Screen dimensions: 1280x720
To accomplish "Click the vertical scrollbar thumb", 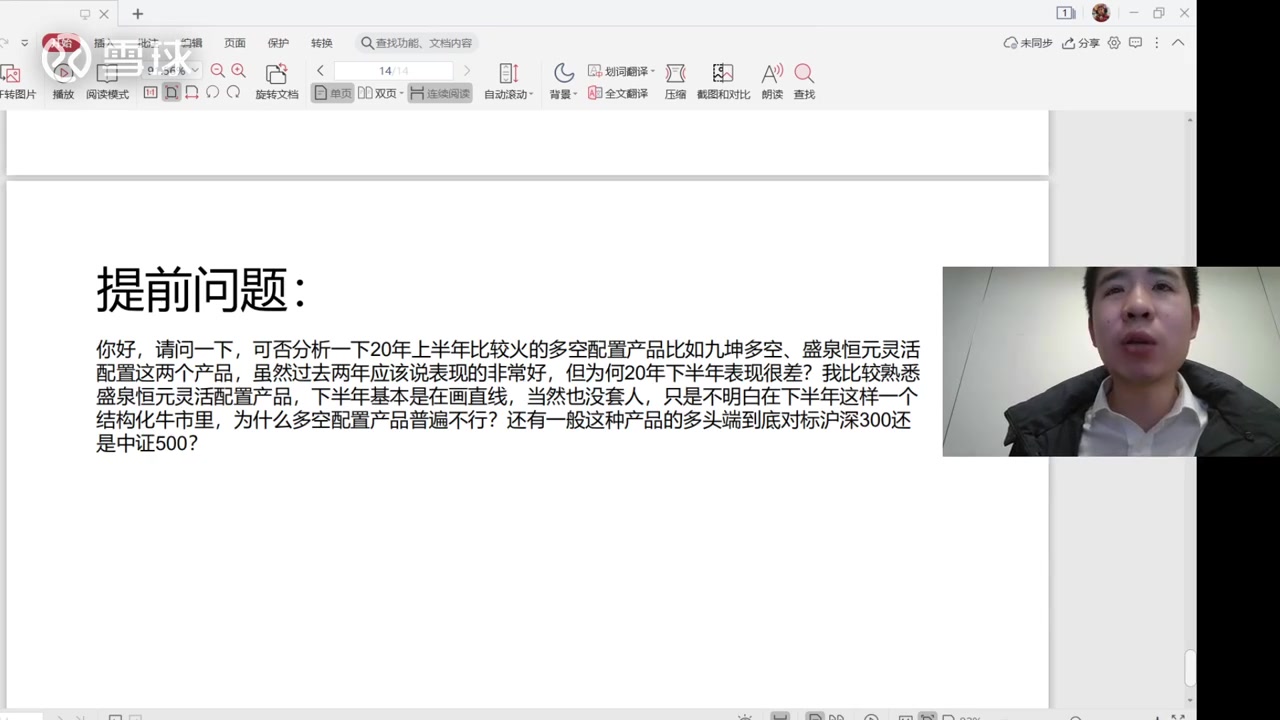I will click(1189, 666).
